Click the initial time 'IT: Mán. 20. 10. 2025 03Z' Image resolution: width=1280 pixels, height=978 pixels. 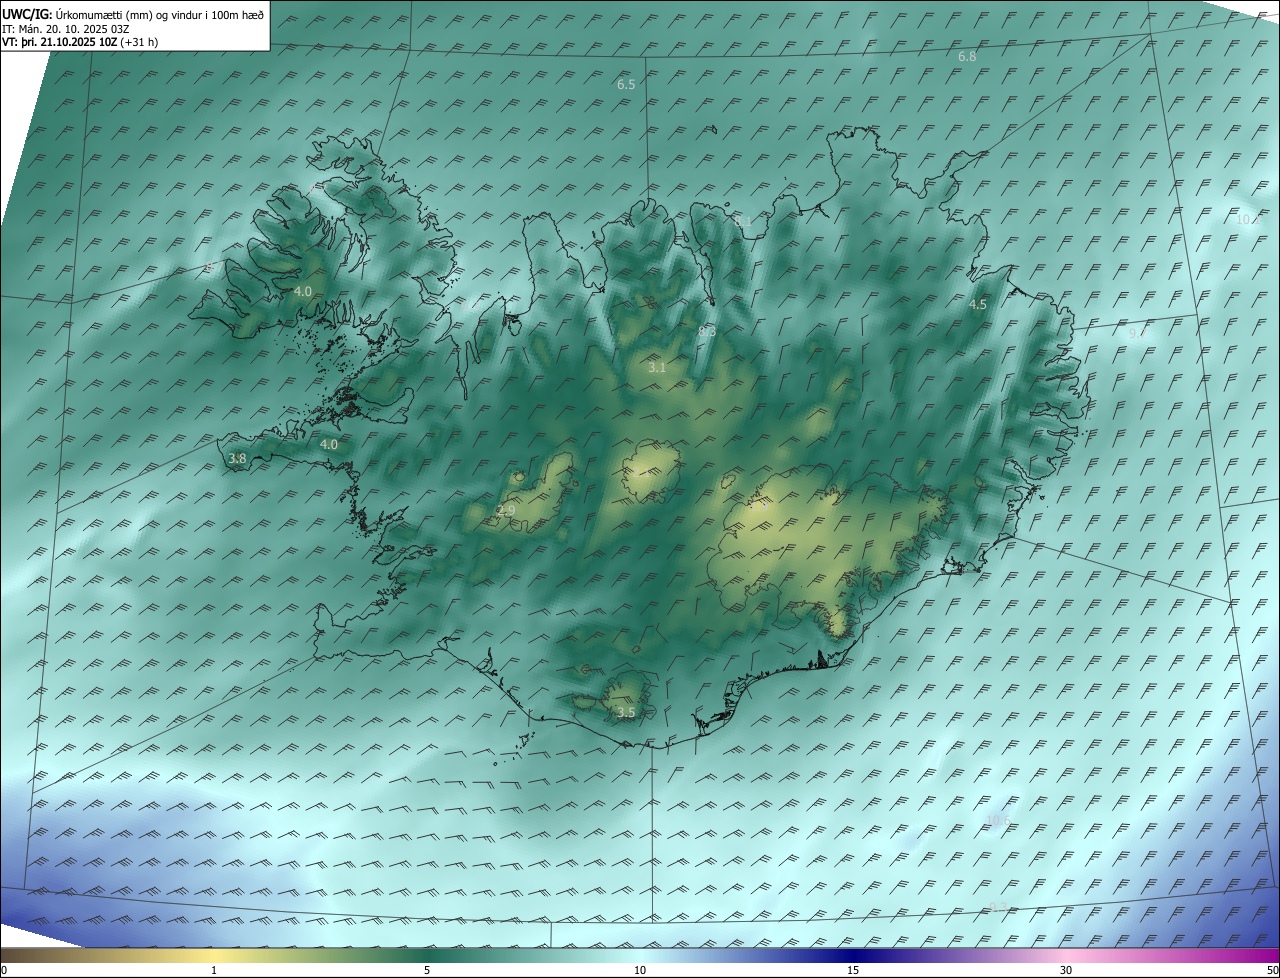tap(65, 29)
